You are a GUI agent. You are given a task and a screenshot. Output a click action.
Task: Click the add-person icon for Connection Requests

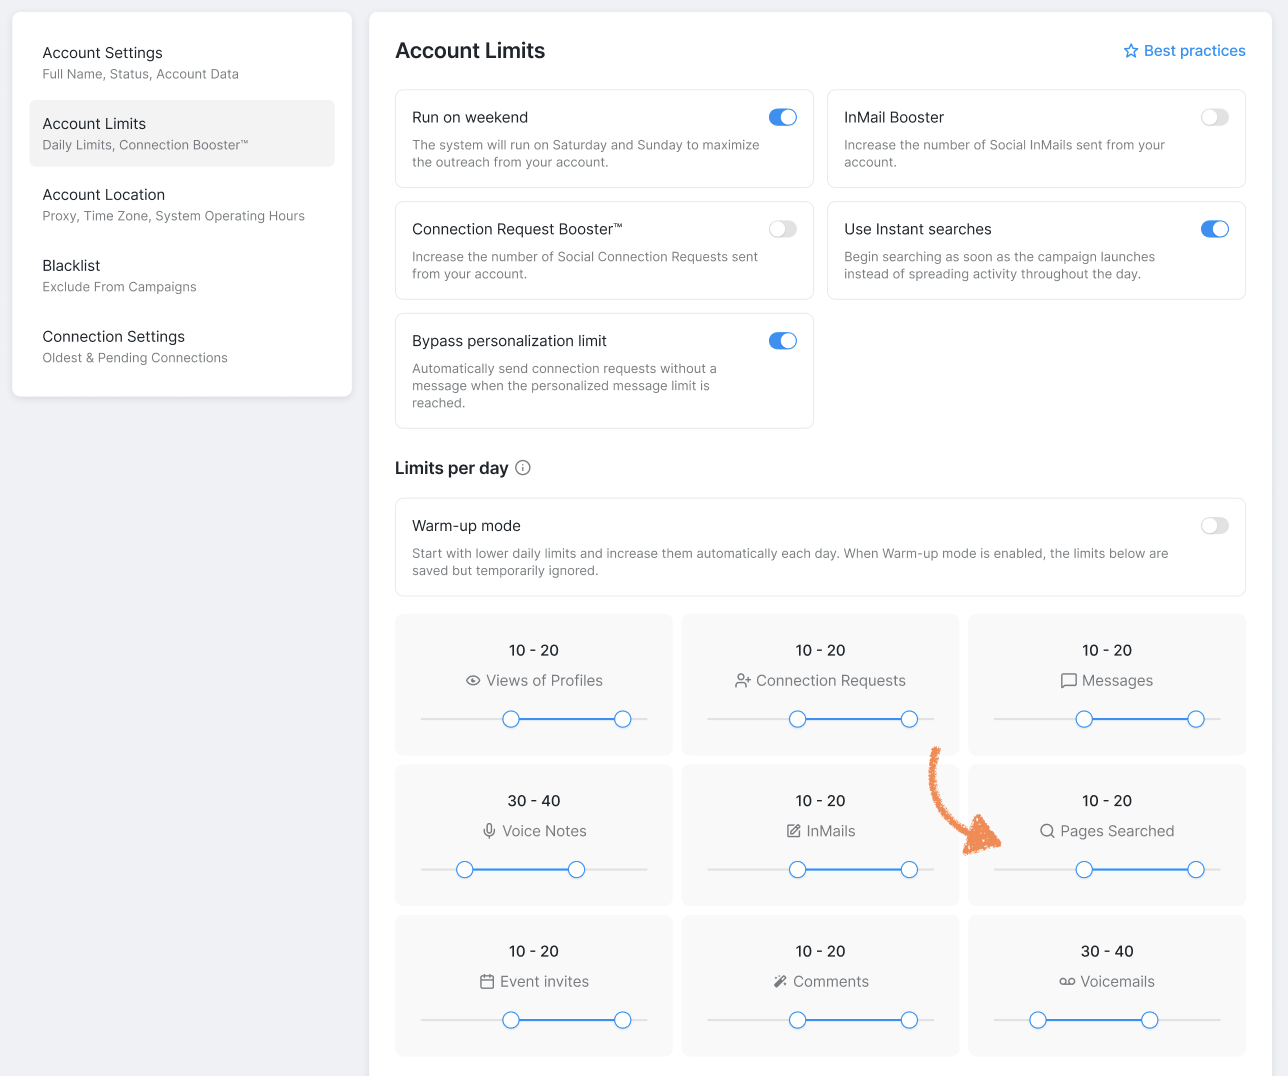(743, 681)
